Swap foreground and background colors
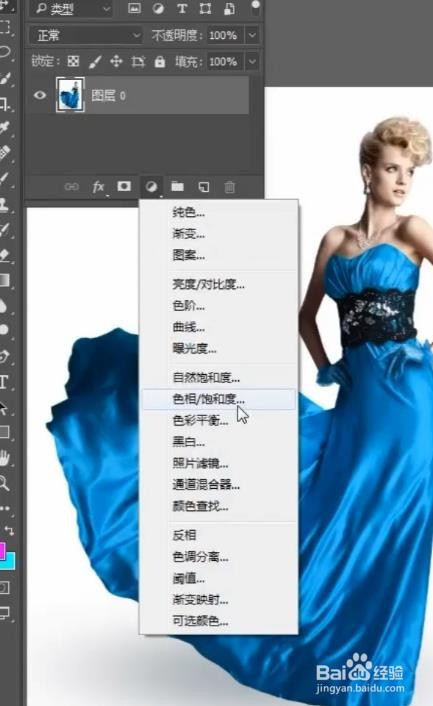The width and height of the screenshot is (433, 706). pyautogui.click(x=9, y=530)
